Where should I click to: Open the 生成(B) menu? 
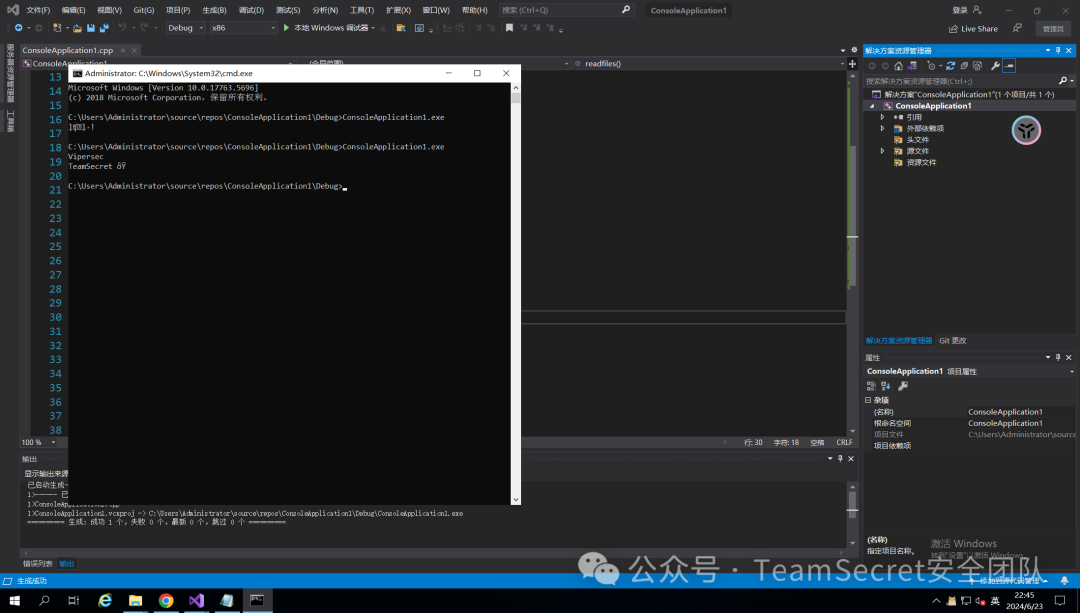pyautogui.click(x=214, y=10)
